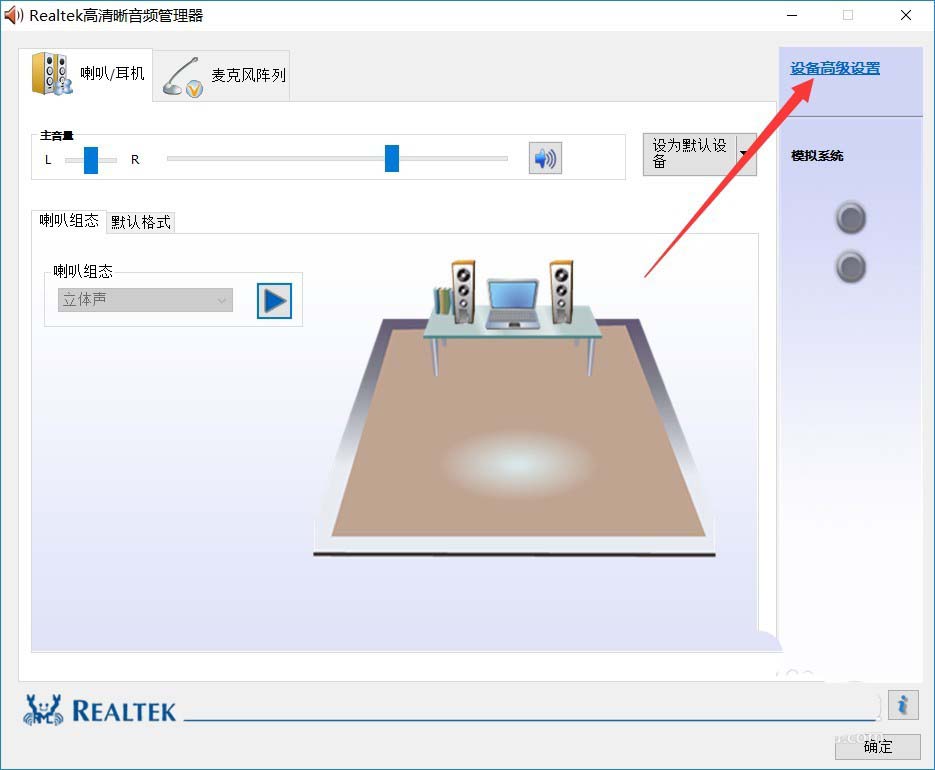Click the Realtek logo at the bottom left
This screenshot has height=770, width=935.
[x=100, y=708]
